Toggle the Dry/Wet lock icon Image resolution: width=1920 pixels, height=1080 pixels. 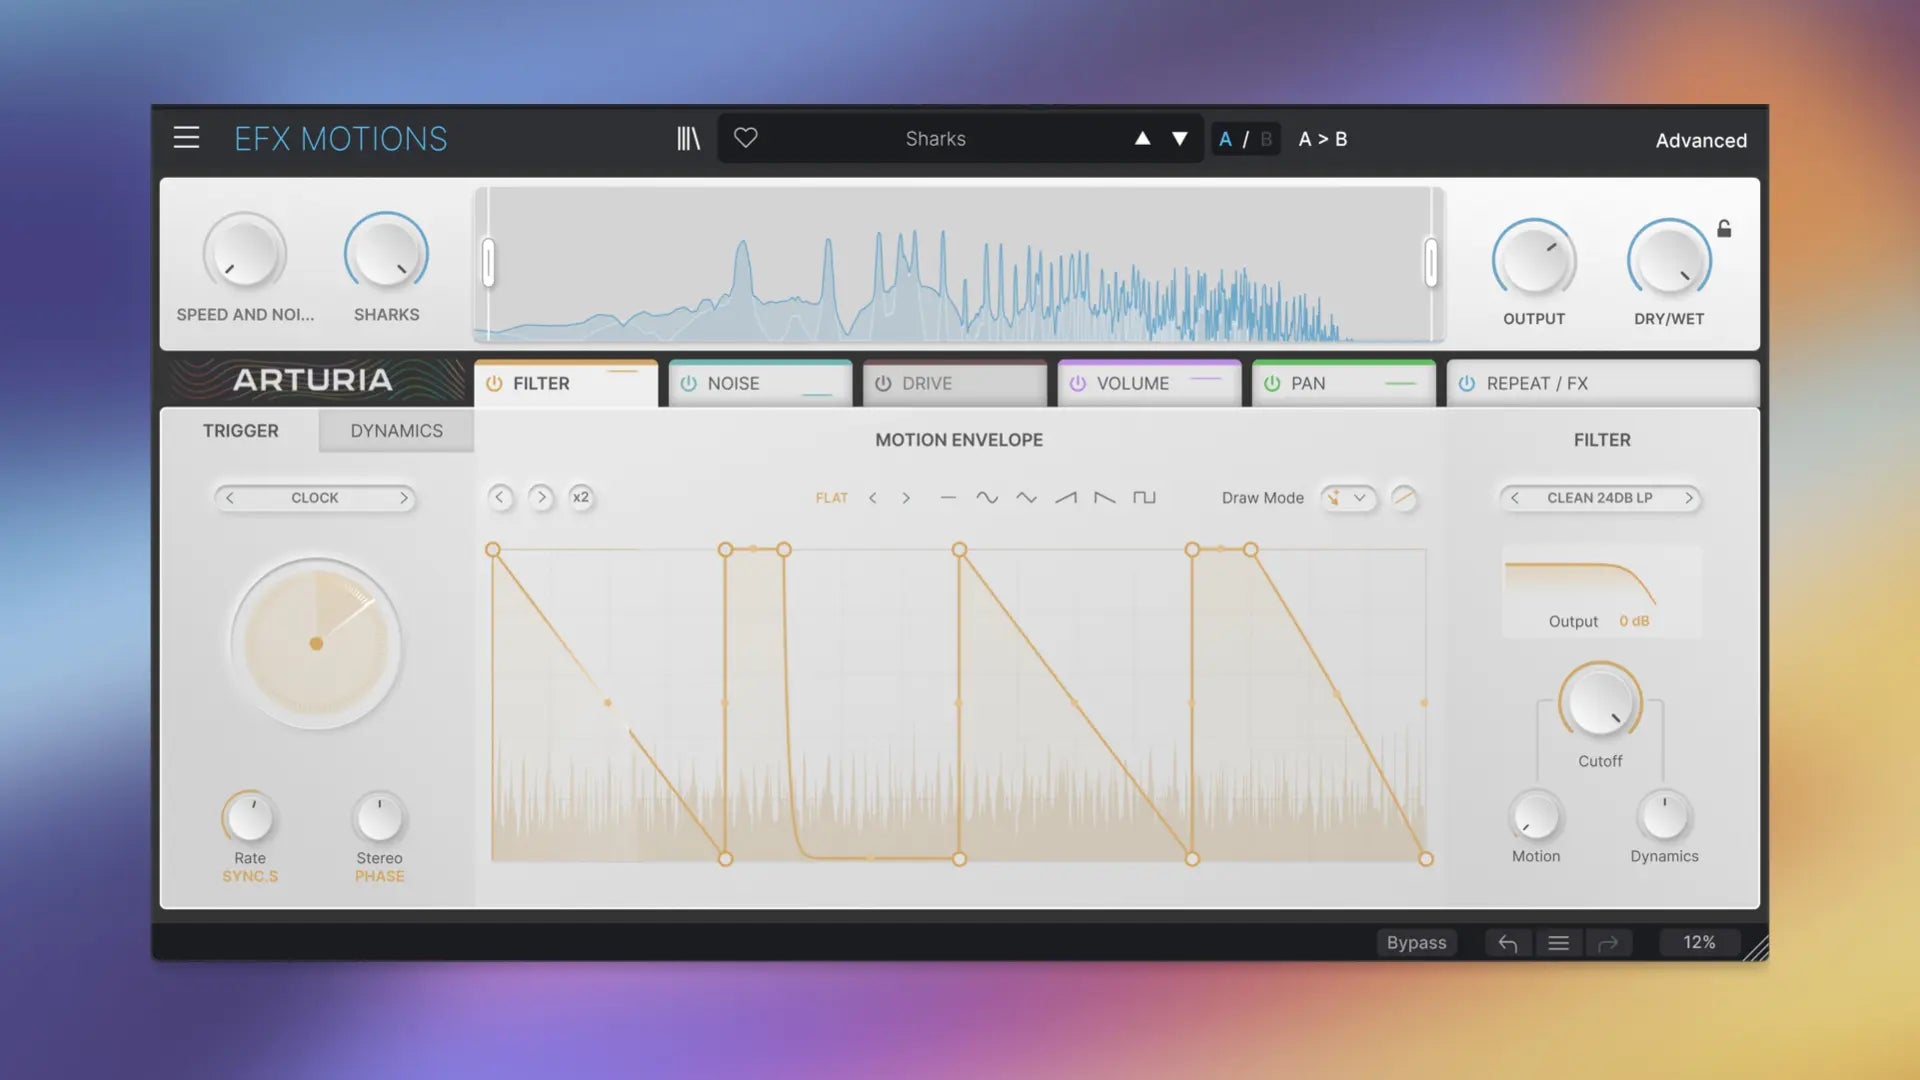[x=1724, y=229]
